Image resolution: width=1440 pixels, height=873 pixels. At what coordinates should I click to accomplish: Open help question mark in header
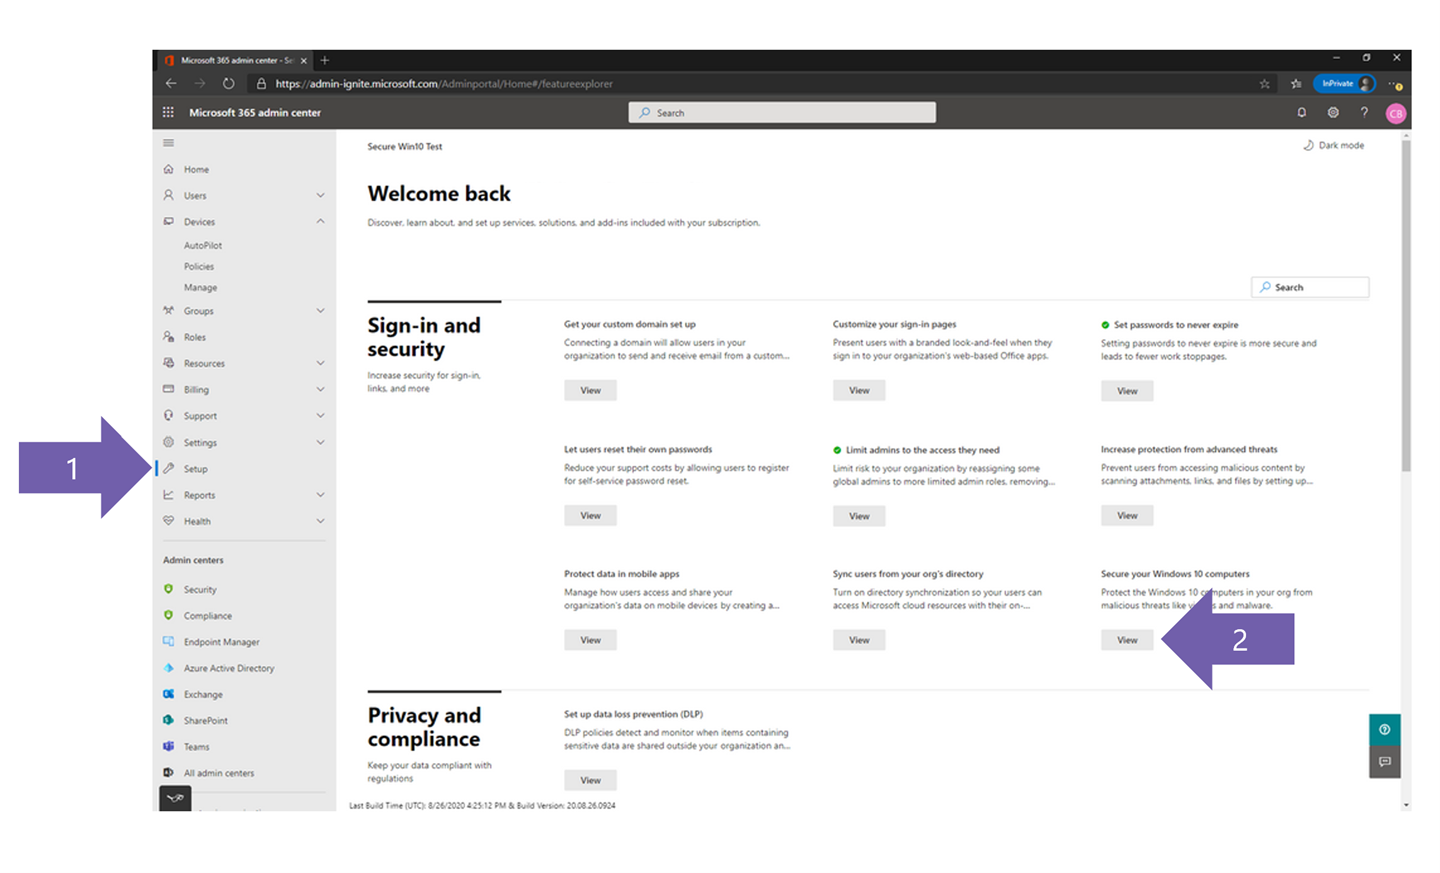(1364, 112)
